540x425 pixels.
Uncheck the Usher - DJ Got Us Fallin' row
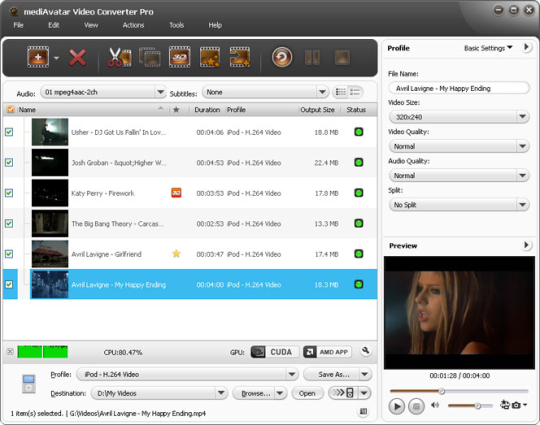point(9,132)
